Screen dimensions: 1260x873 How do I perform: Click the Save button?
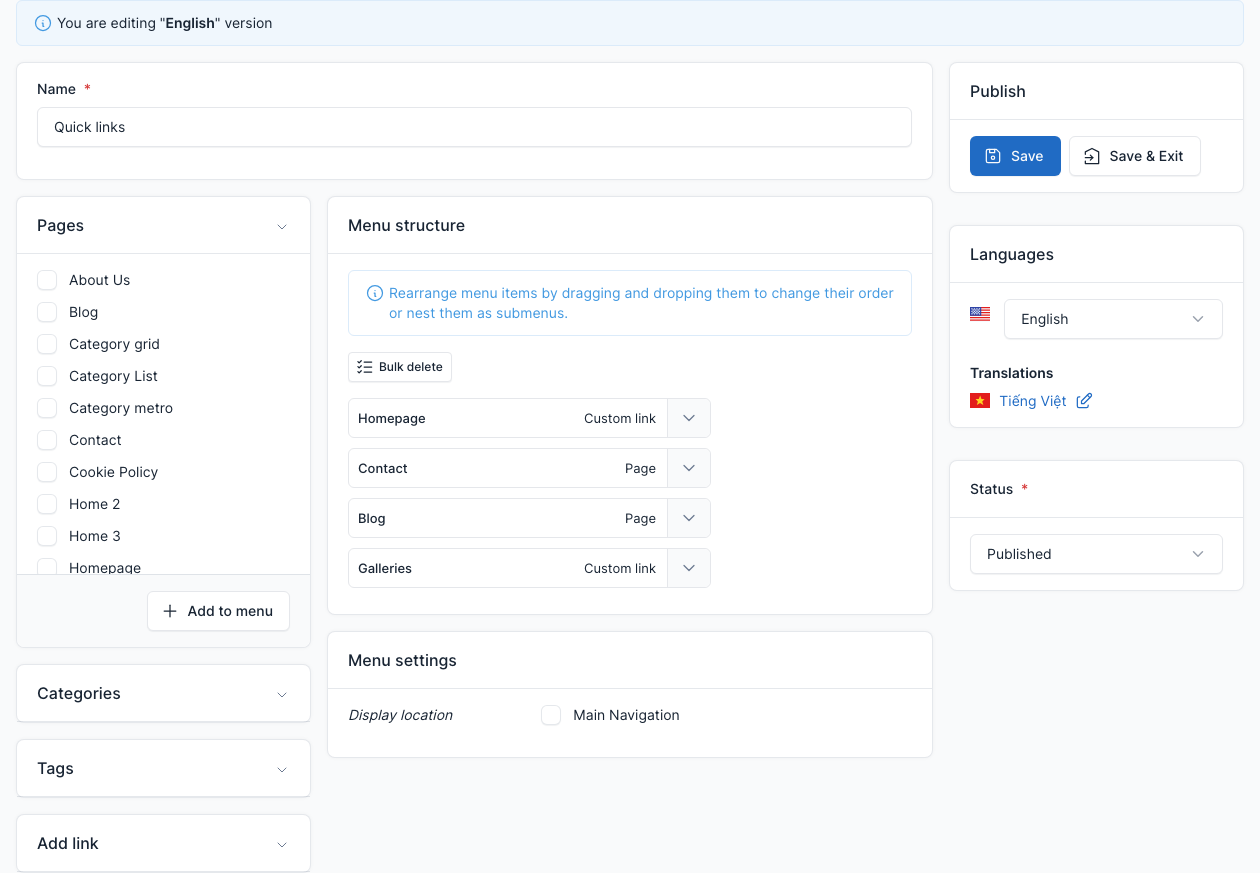click(1015, 156)
